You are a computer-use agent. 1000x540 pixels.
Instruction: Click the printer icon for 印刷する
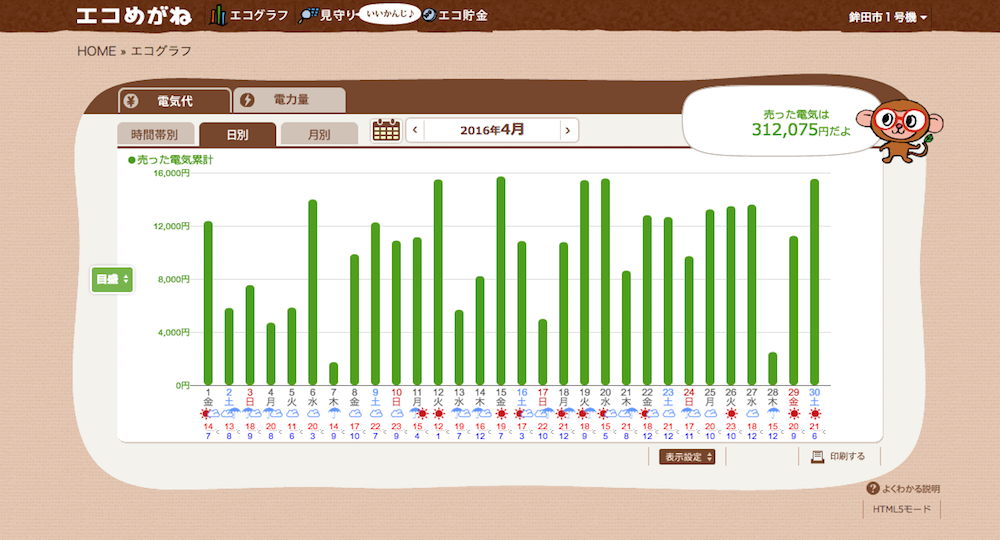(x=817, y=456)
